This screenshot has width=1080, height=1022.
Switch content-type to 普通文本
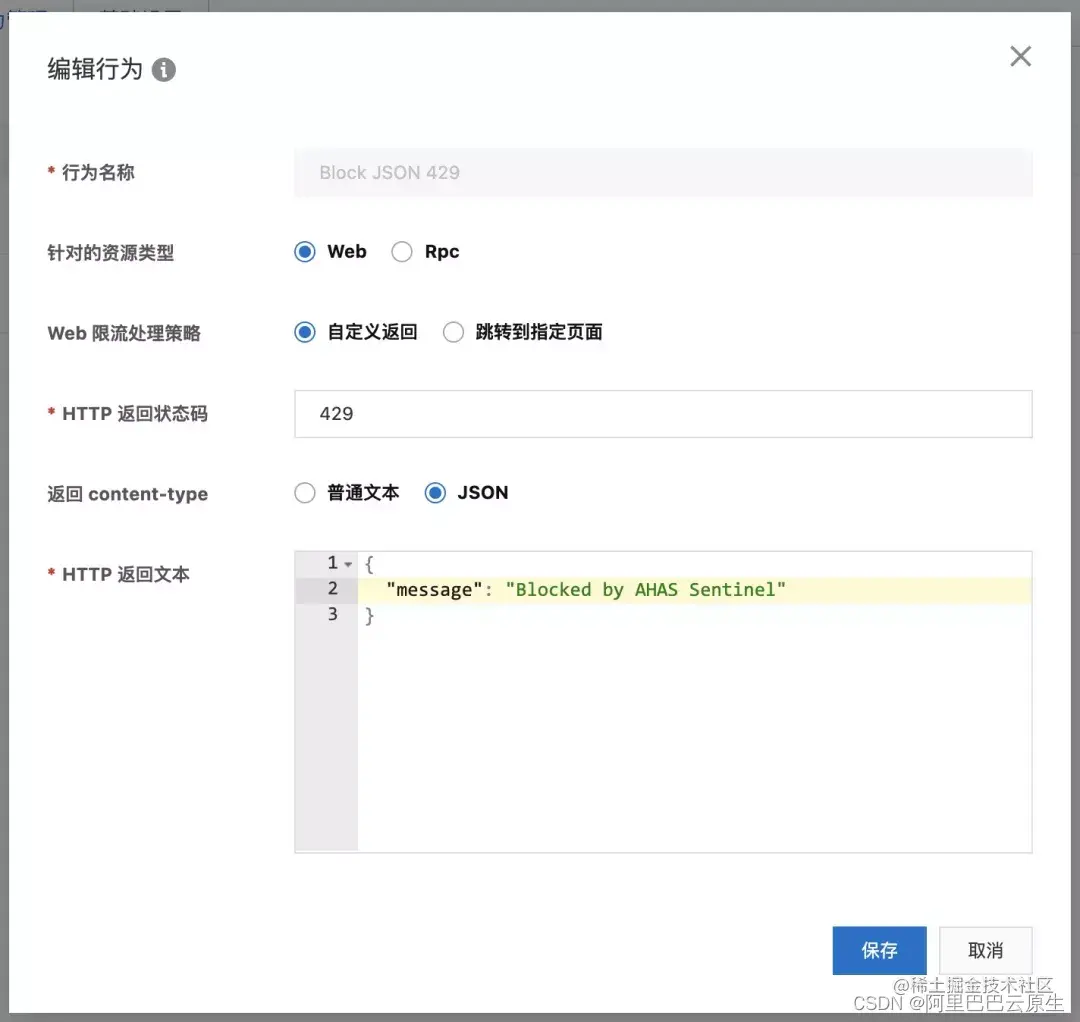pos(305,492)
